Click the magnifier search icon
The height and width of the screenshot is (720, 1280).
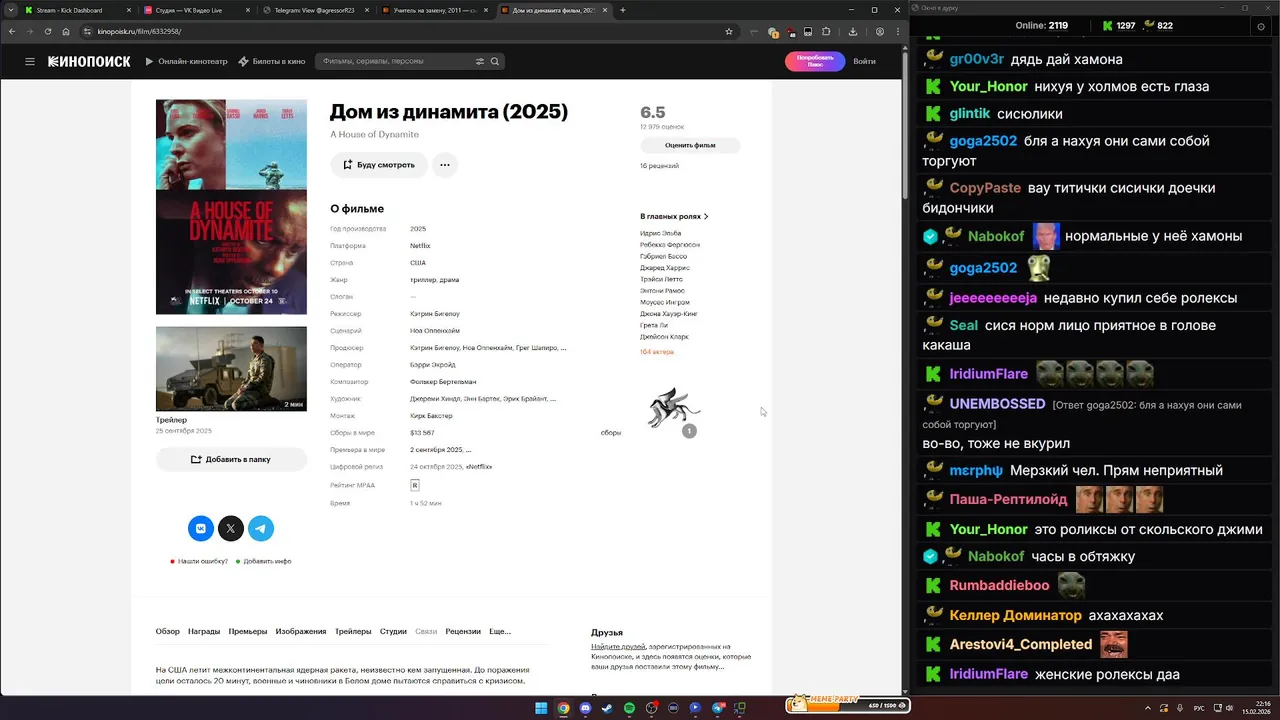[495, 61]
